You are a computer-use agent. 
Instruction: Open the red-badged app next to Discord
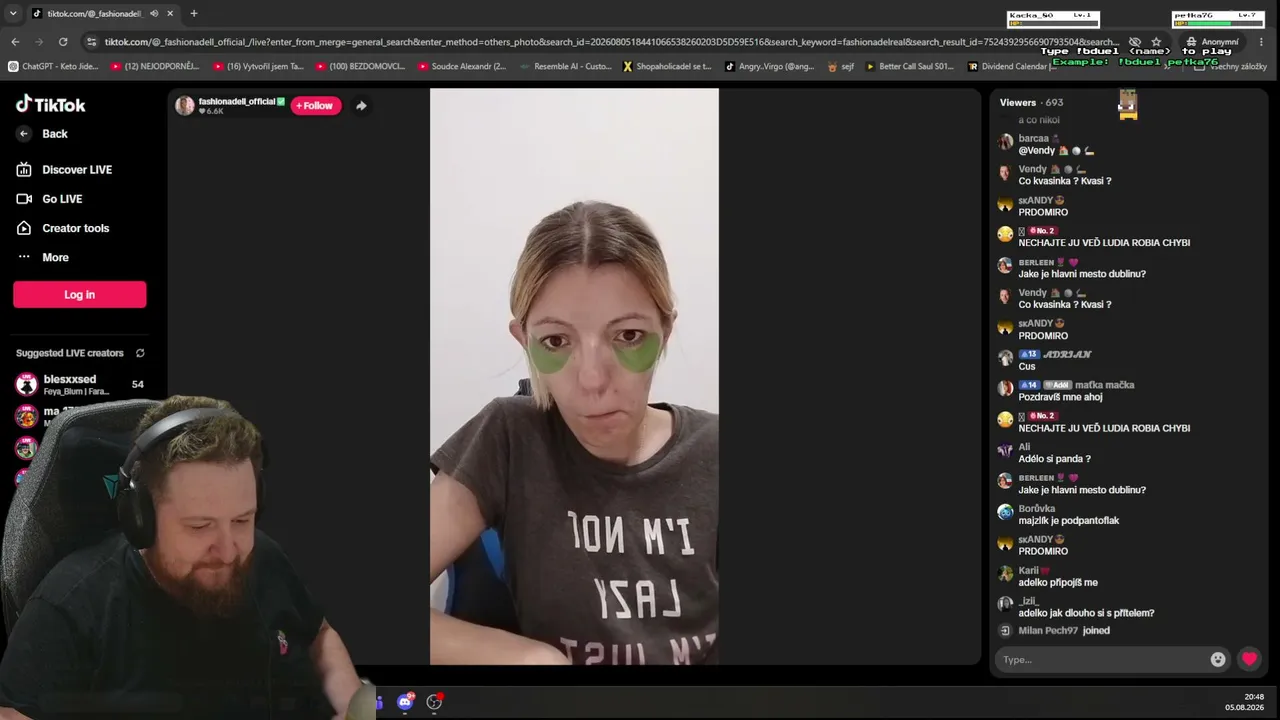(435, 702)
